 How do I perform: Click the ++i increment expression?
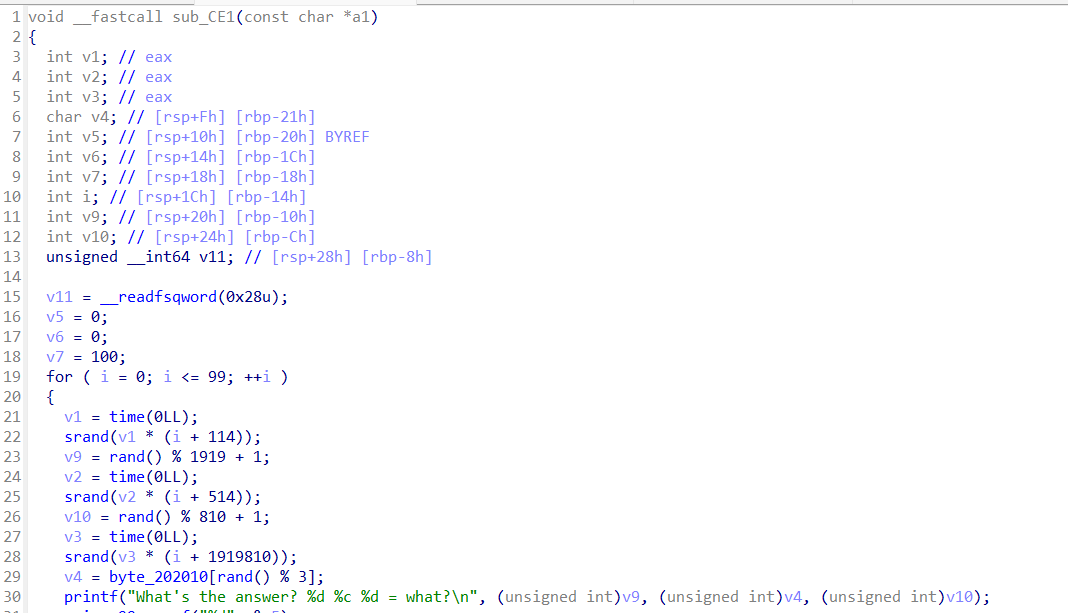(x=257, y=377)
